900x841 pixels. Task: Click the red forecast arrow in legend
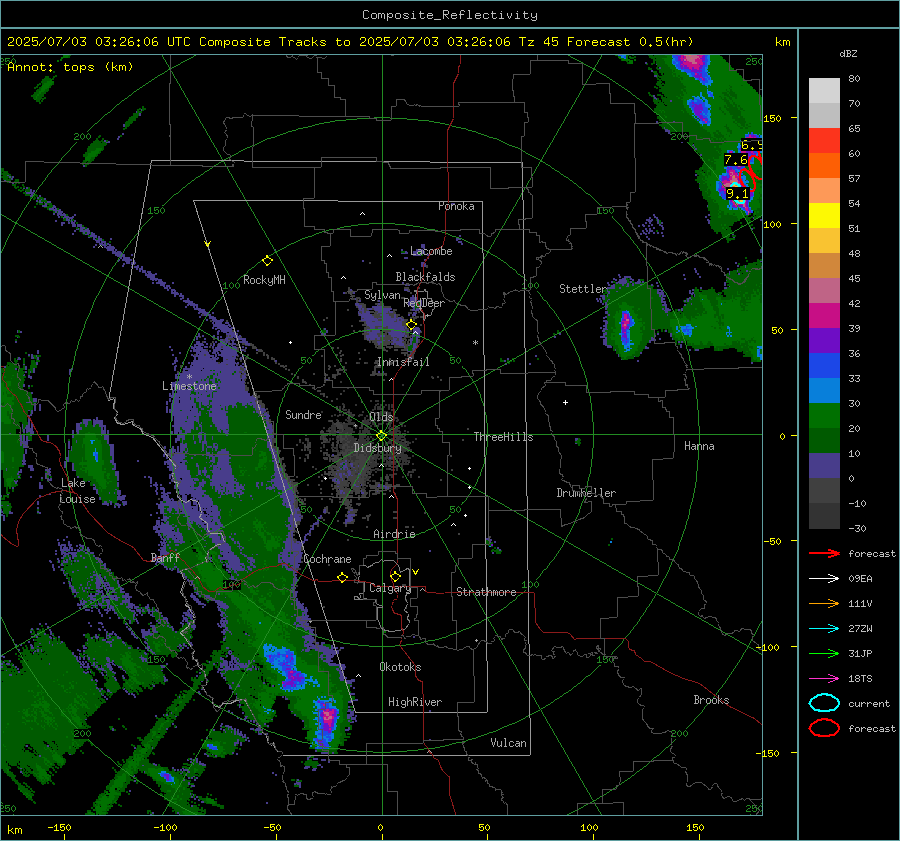(824, 553)
